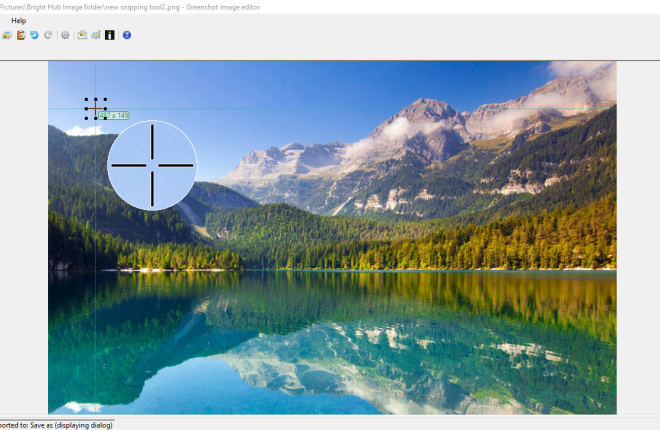The width and height of the screenshot is (660, 430).
Task: Click the second picture icon before black icon
Action: pyautogui.click(x=95, y=35)
